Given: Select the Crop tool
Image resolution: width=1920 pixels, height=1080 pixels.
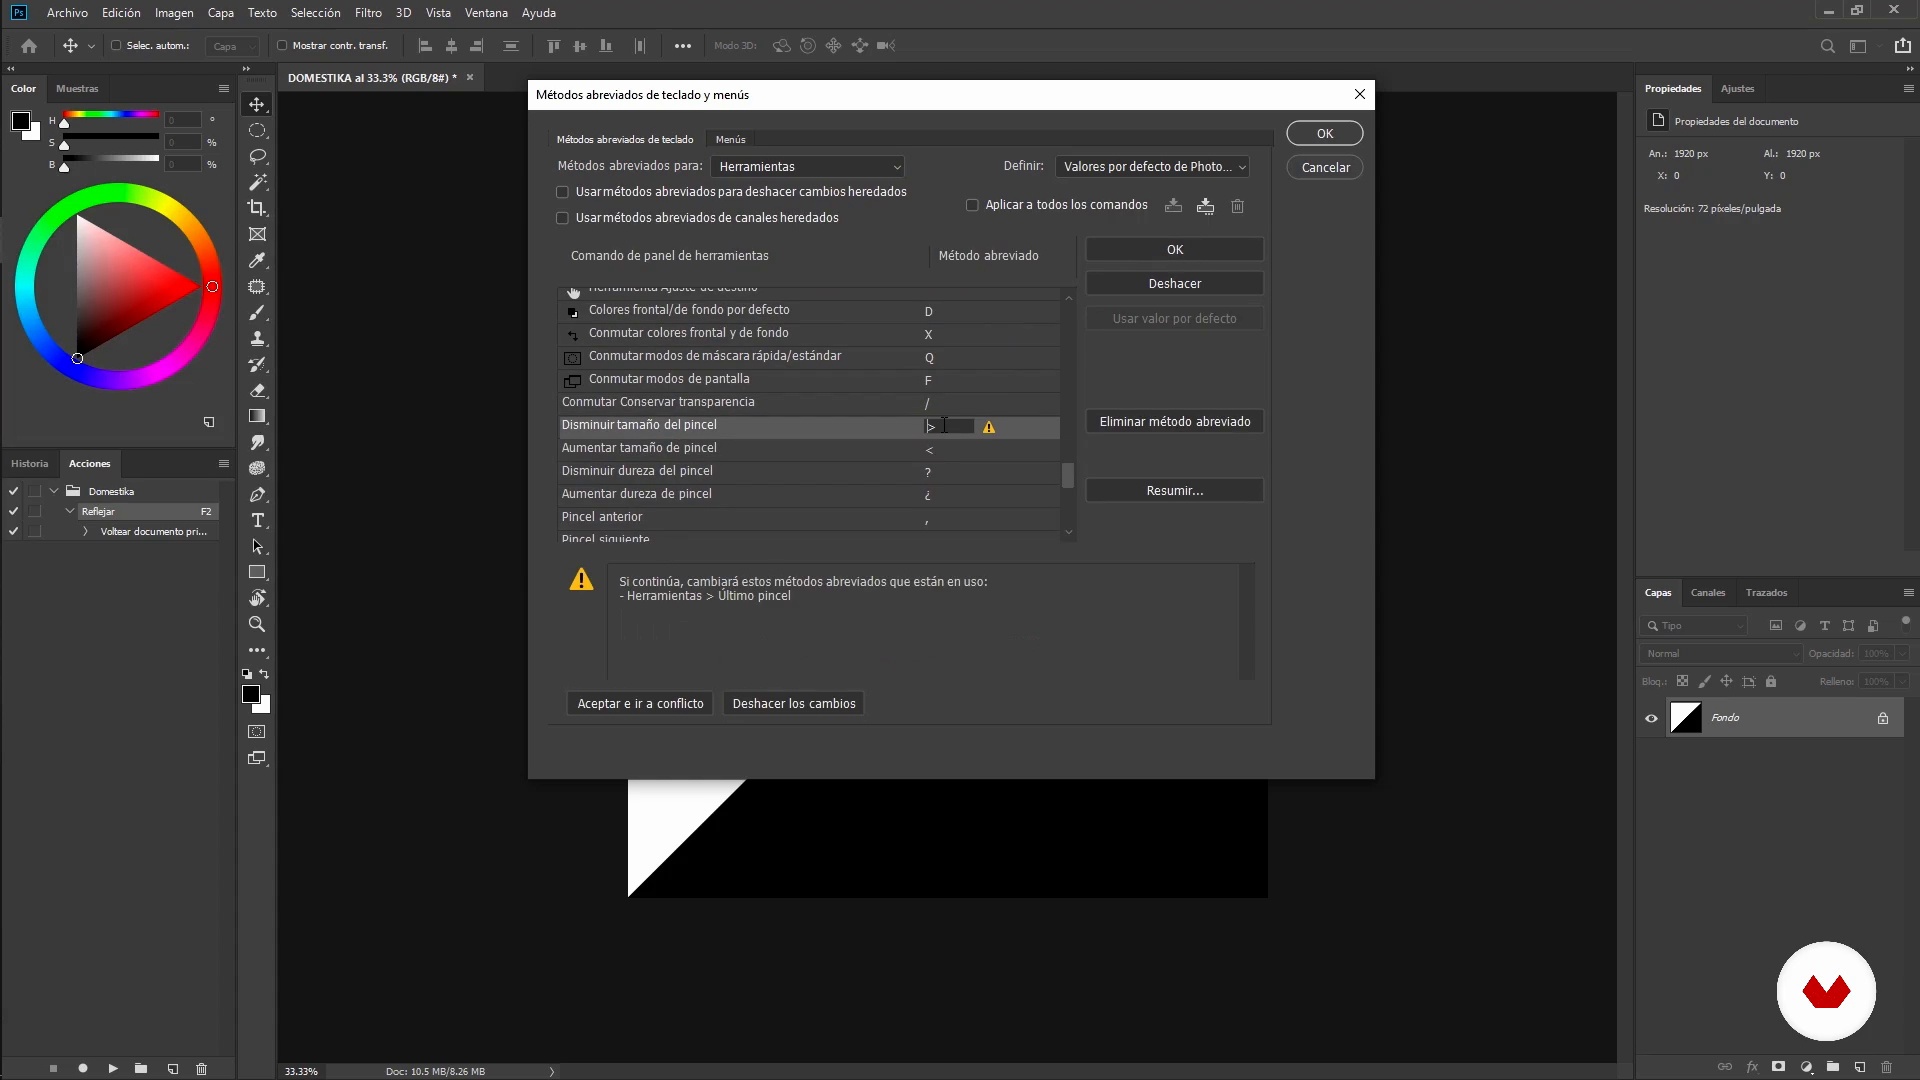Looking at the screenshot, I should tap(257, 208).
